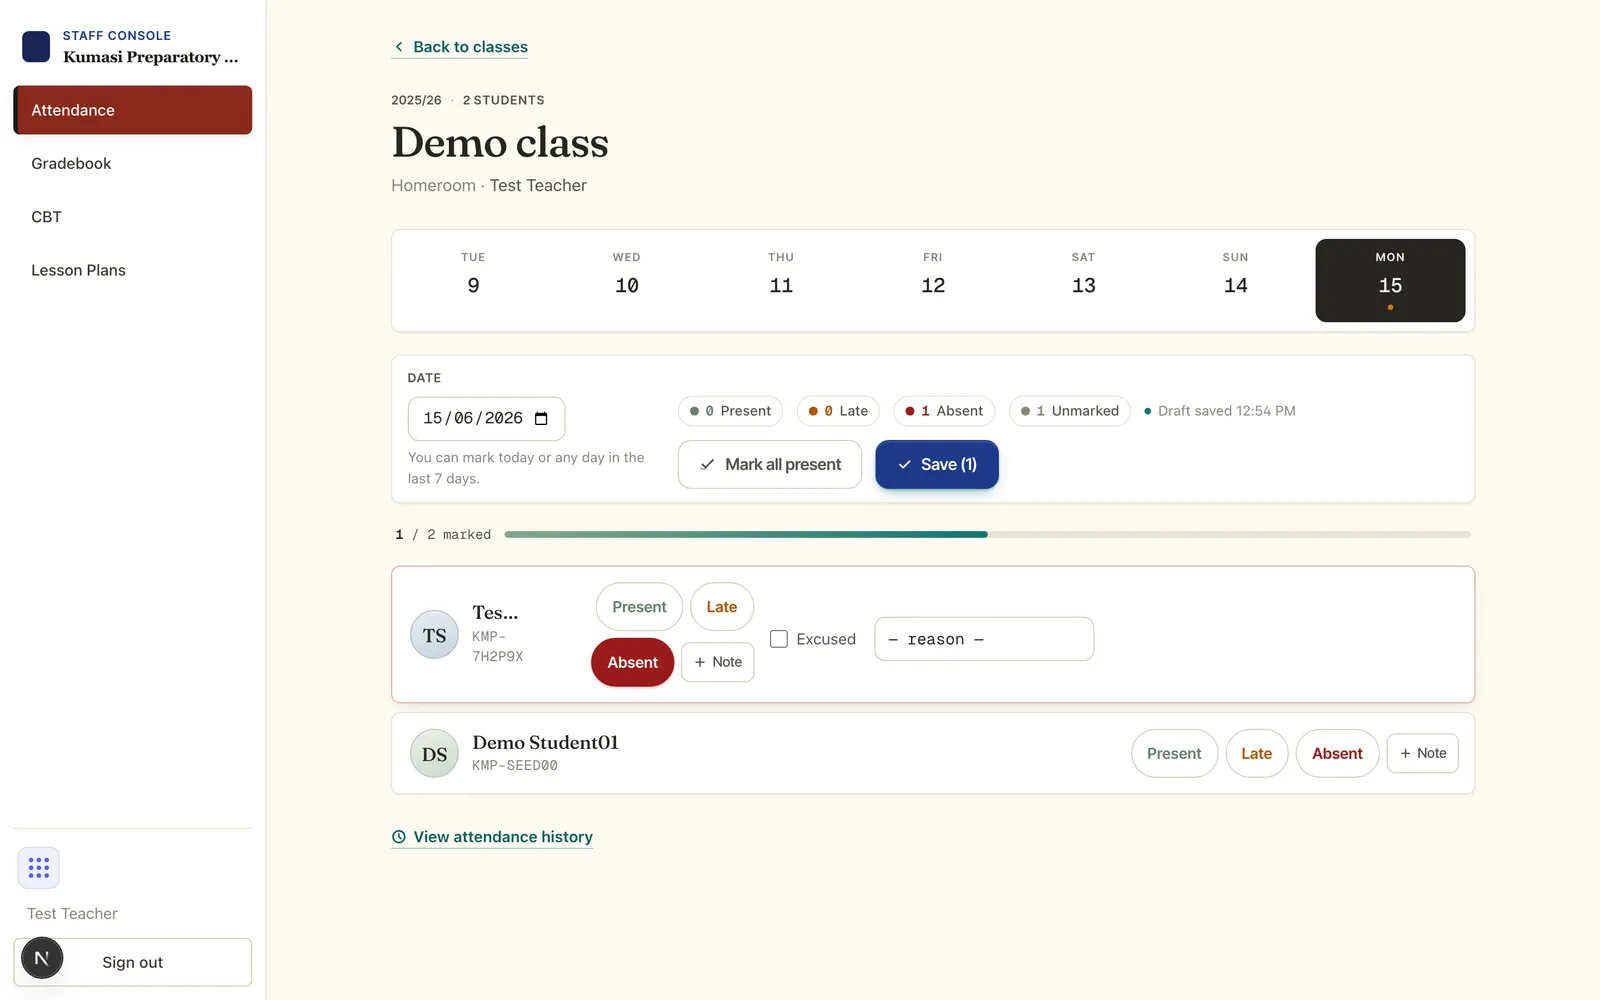Click the 2025/26 year label
The width and height of the screenshot is (1600, 1000).
[x=416, y=100]
